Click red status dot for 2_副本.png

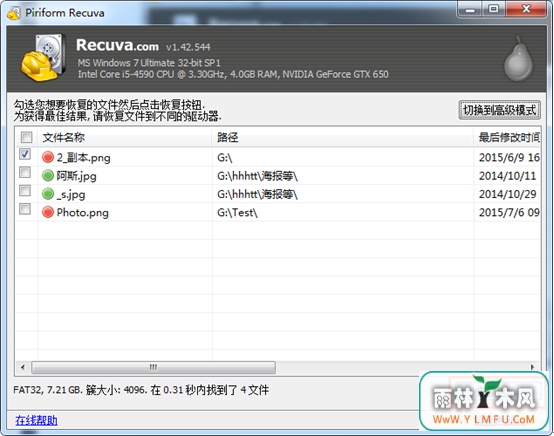point(48,157)
